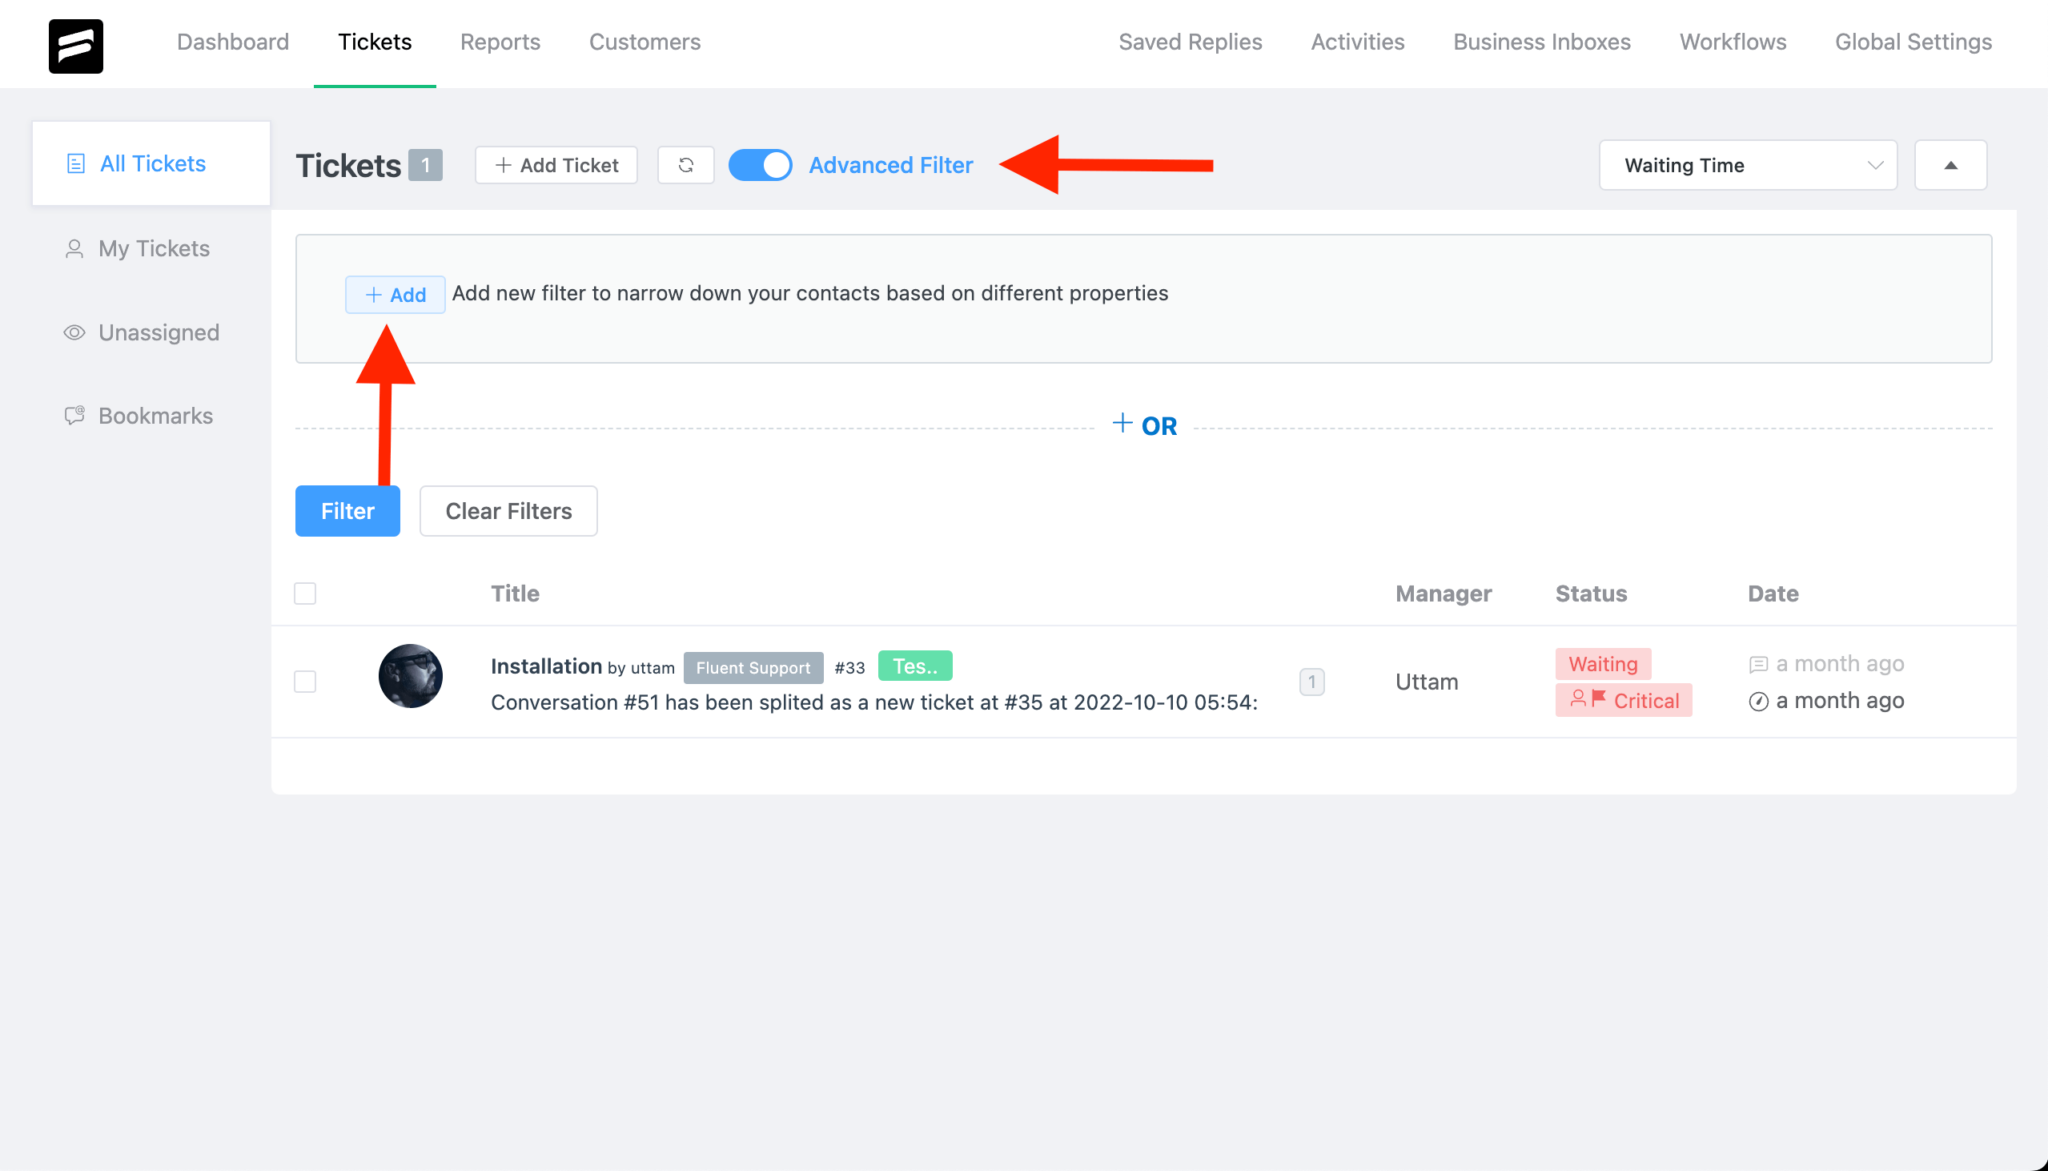Select the Unassigned sidebar item
Image resolution: width=2048 pixels, height=1171 pixels.
point(151,333)
